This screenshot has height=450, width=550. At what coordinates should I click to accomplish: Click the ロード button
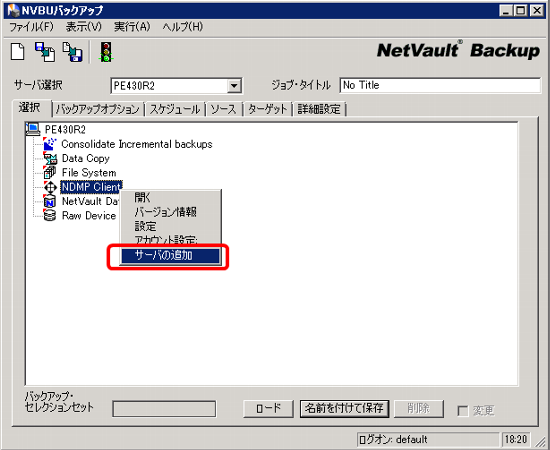tap(268, 408)
